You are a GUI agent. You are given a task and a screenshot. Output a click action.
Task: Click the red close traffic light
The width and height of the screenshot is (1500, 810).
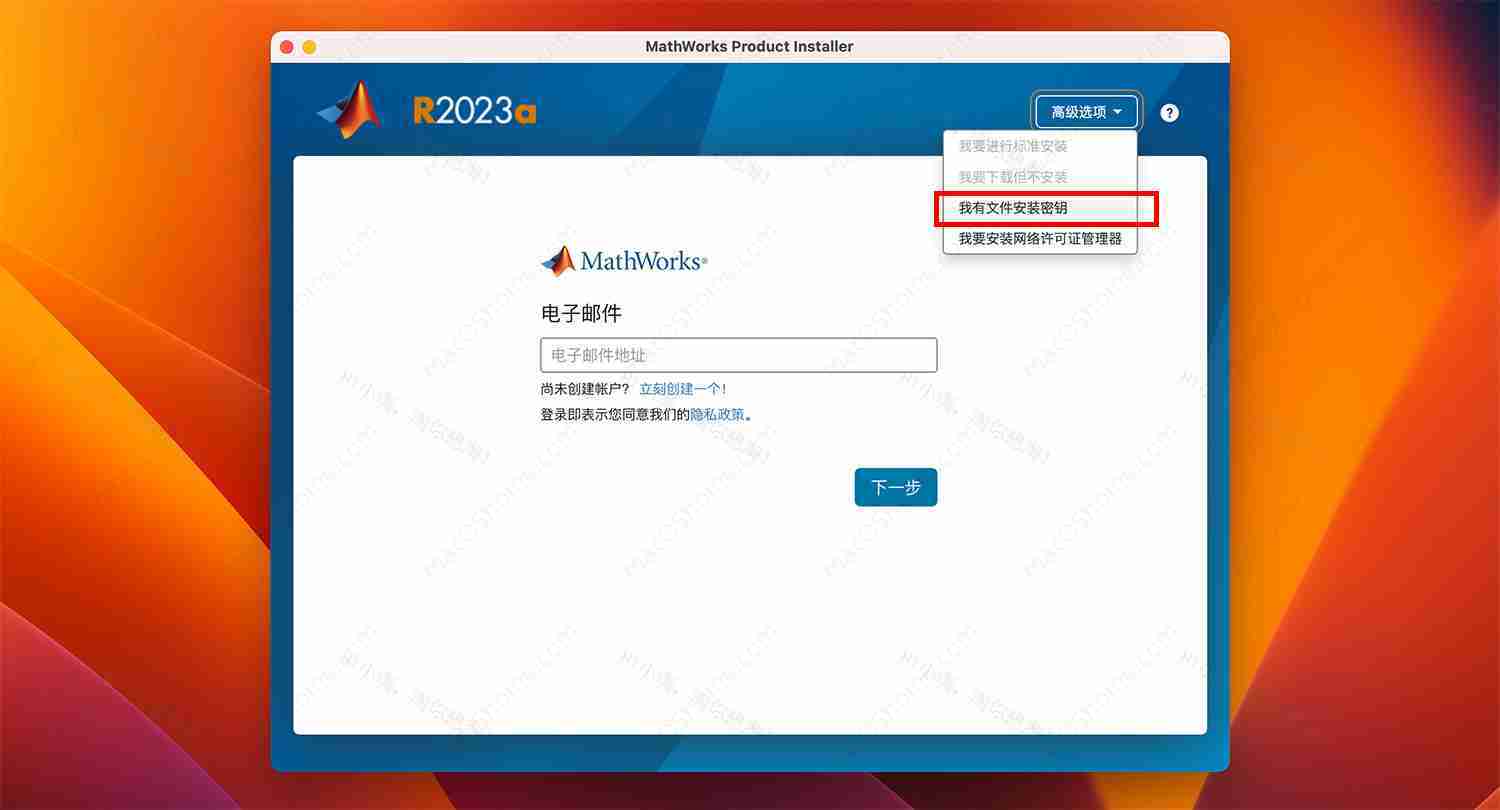coord(287,46)
